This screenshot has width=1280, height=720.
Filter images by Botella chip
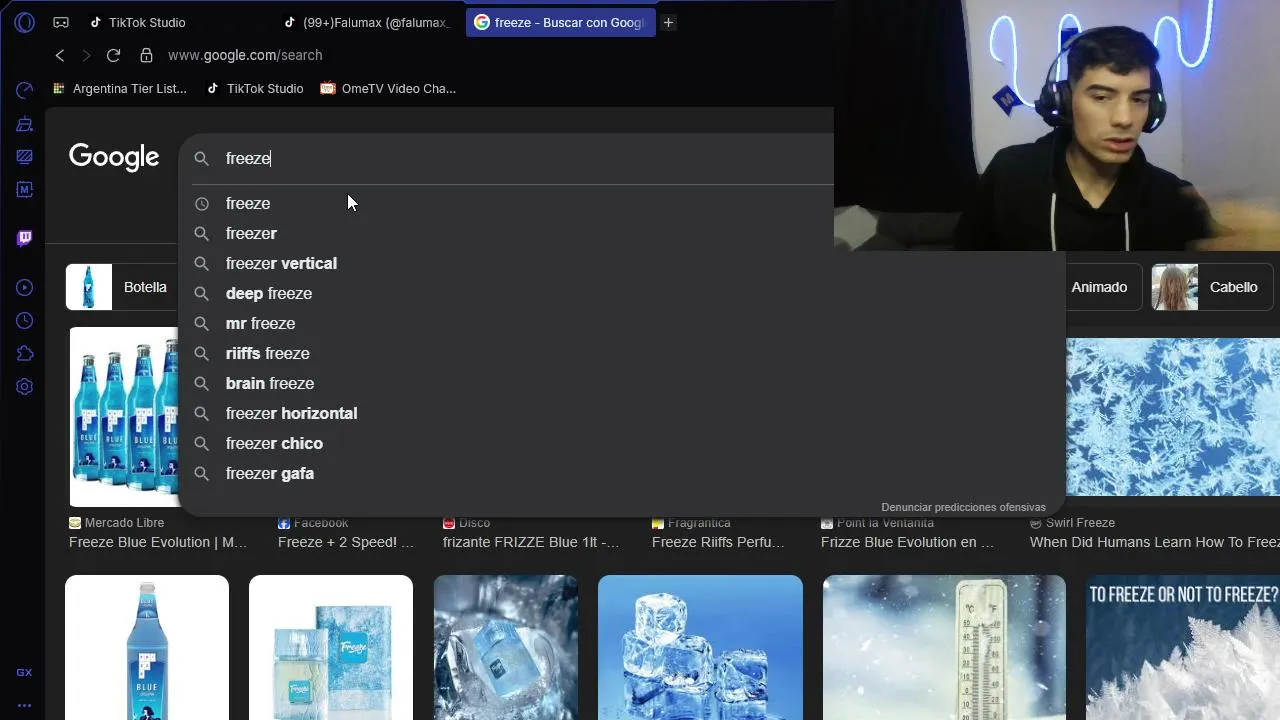pyautogui.click(x=122, y=287)
